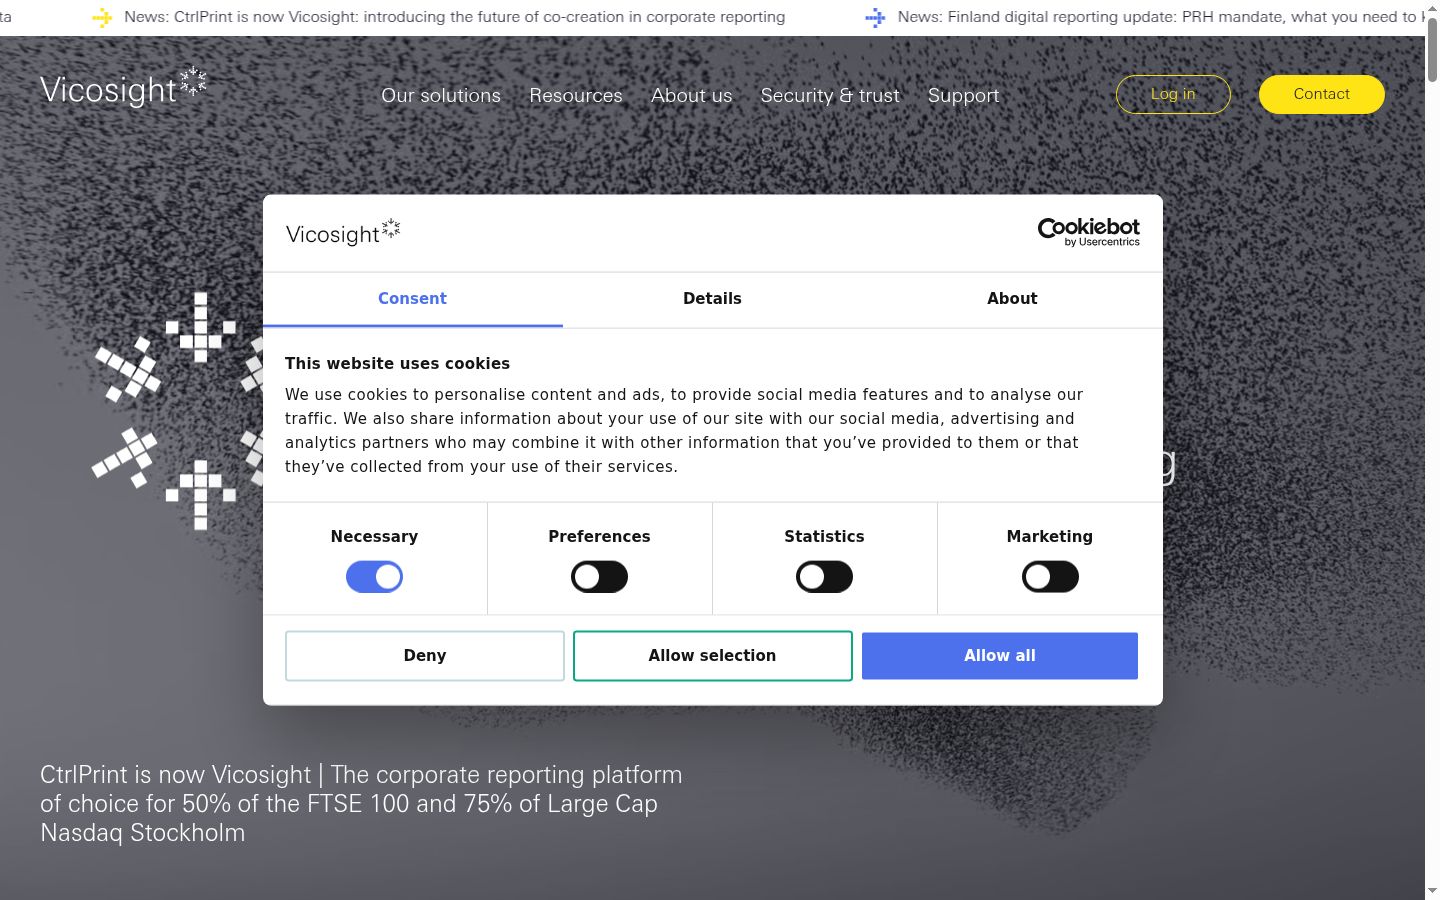This screenshot has height=900, width=1440.
Task: Click the Allow selection button
Action: pyautogui.click(x=713, y=656)
